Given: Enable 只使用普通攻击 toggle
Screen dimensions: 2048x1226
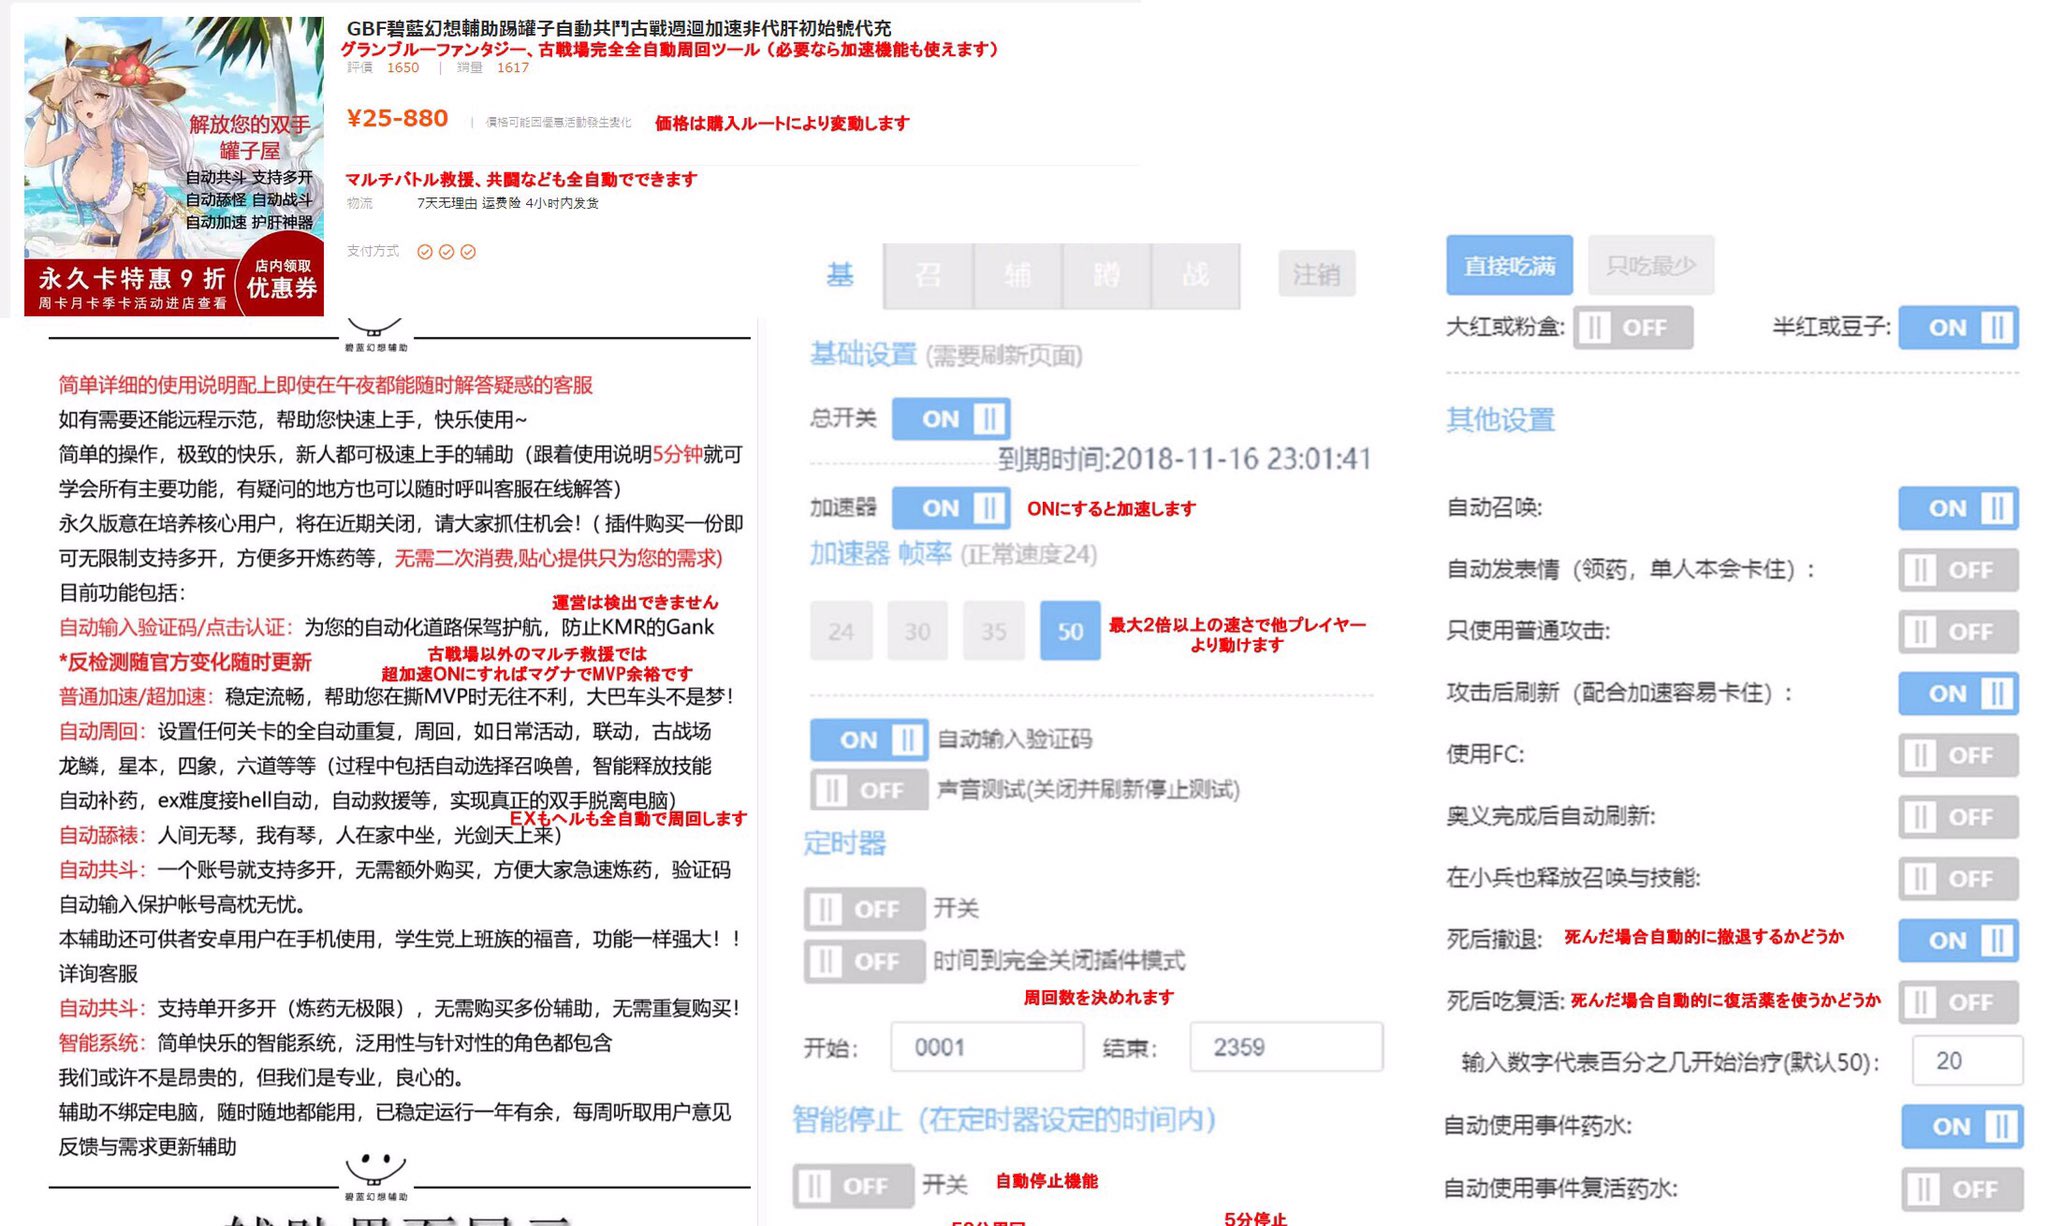Looking at the screenshot, I should 1958,632.
